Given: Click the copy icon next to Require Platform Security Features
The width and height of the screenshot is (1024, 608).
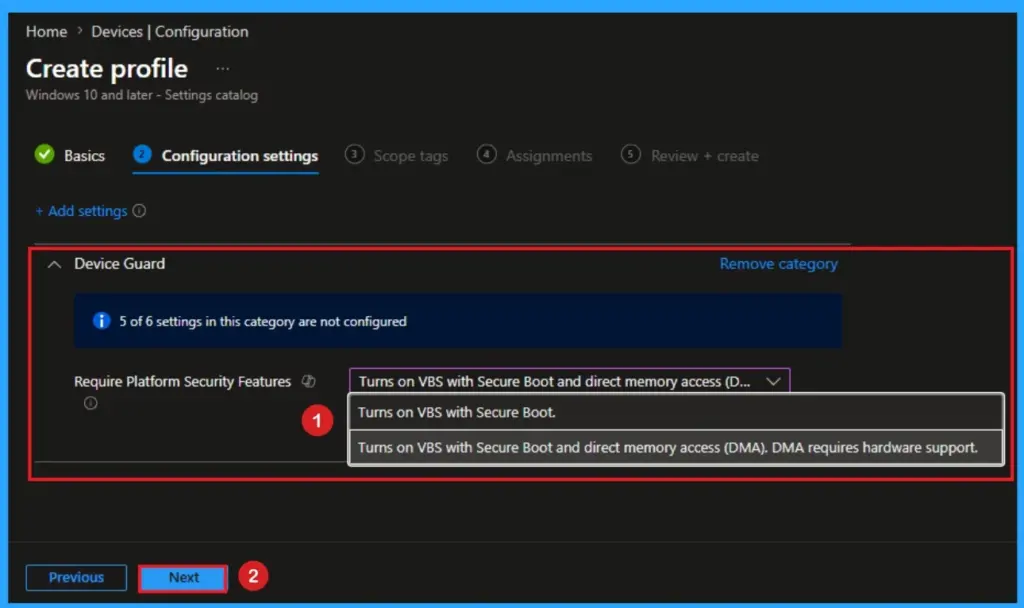Looking at the screenshot, I should (308, 381).
